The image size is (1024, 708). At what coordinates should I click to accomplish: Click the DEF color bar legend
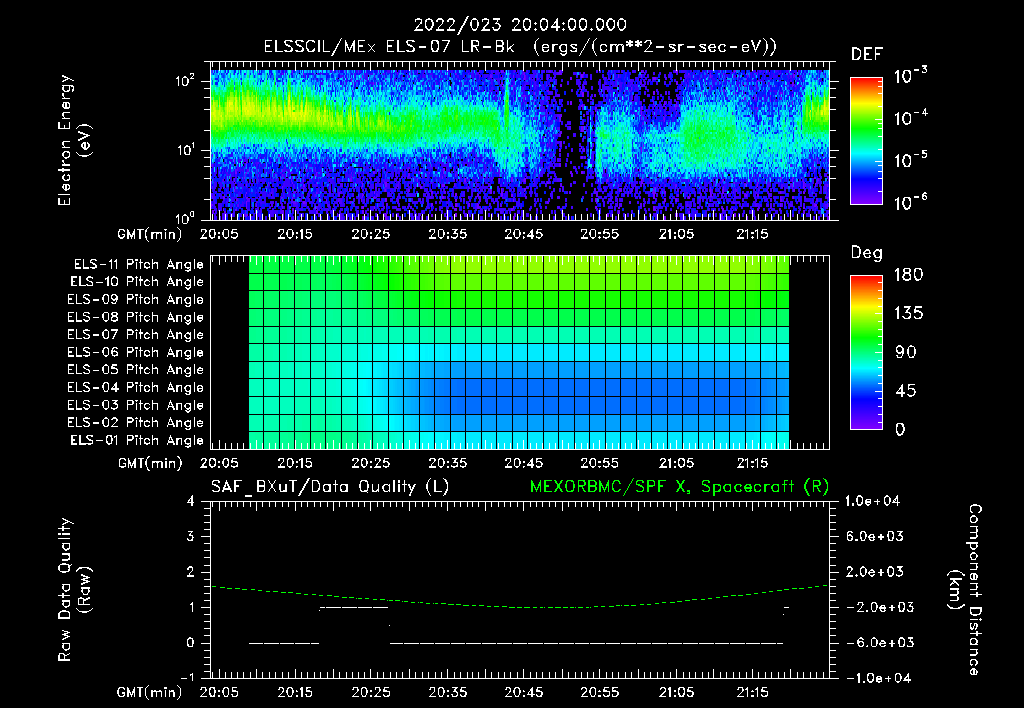click(866, 141)
